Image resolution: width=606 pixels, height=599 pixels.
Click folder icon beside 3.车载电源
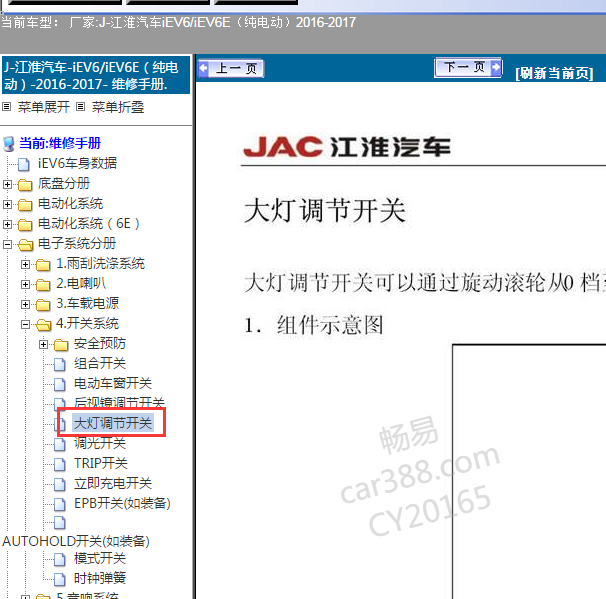43,305
